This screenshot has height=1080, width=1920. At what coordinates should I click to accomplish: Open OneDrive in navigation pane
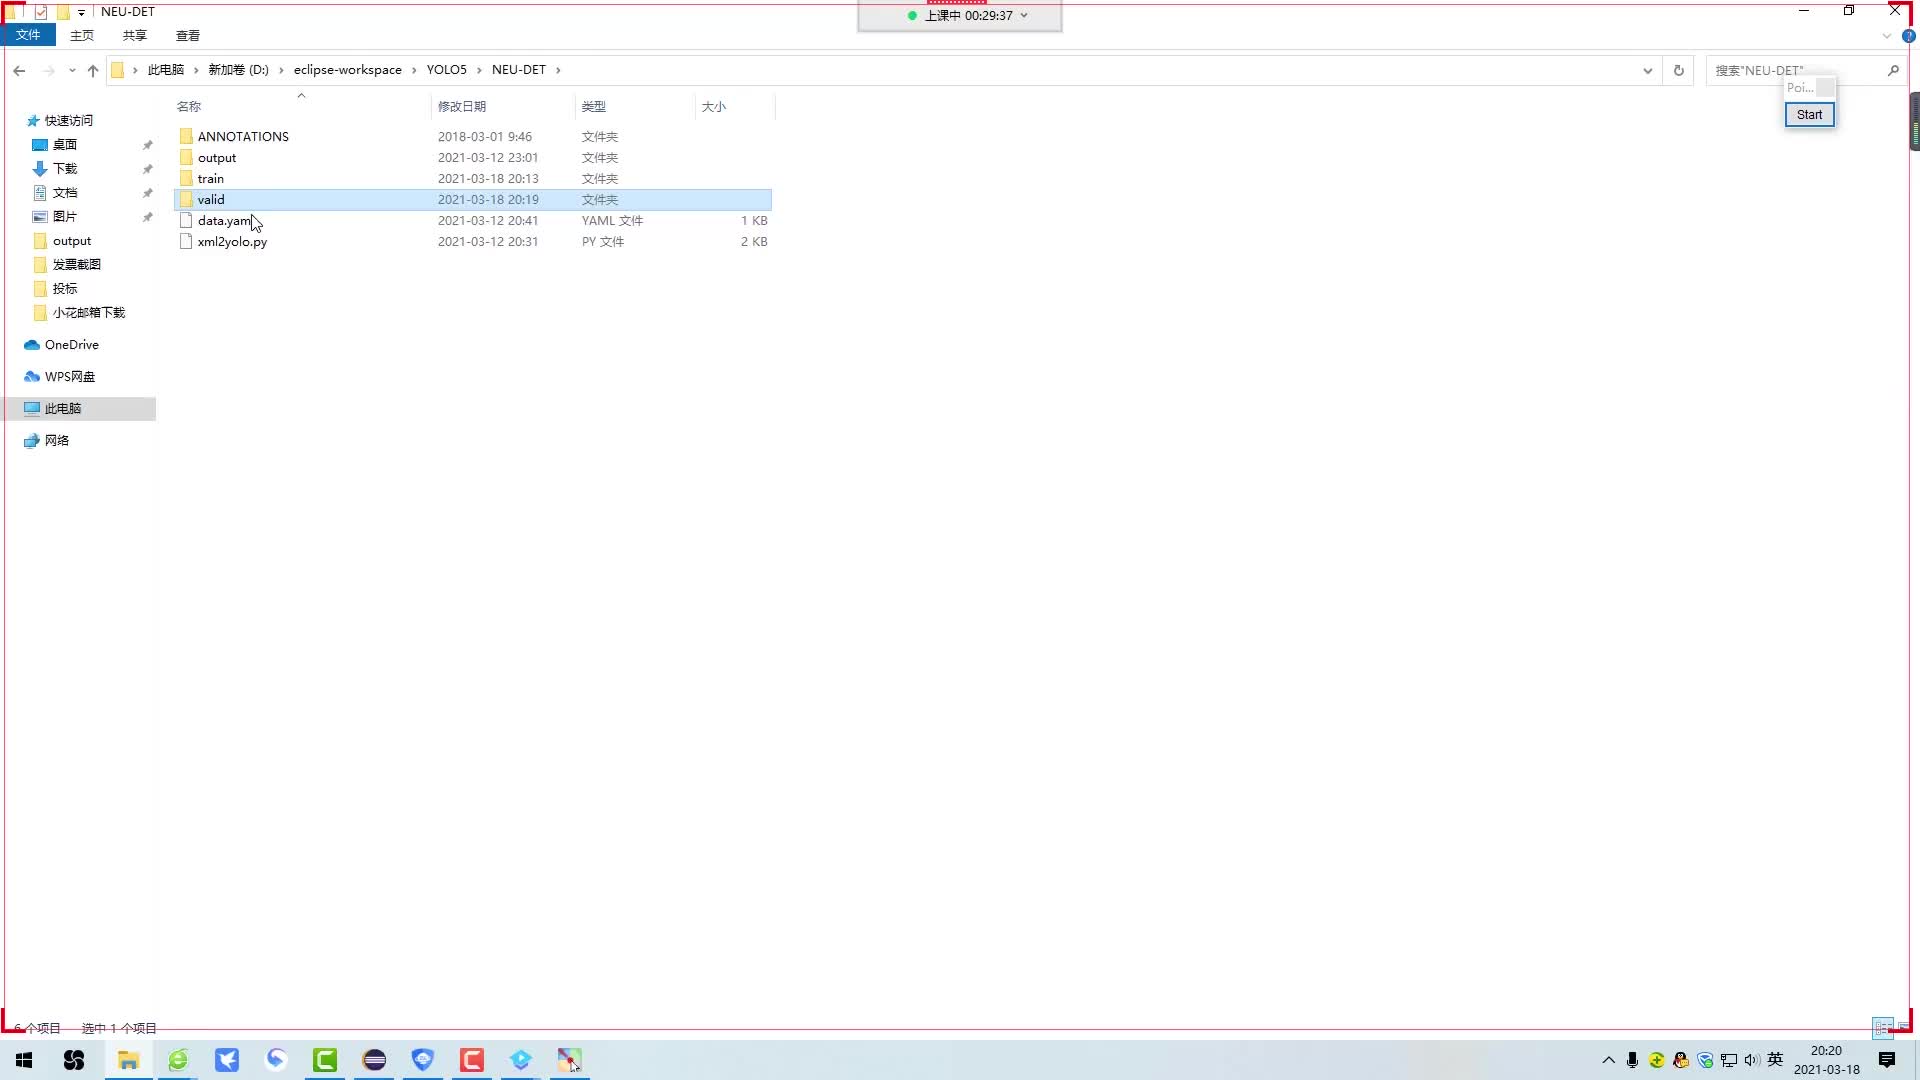pos(72,345)
